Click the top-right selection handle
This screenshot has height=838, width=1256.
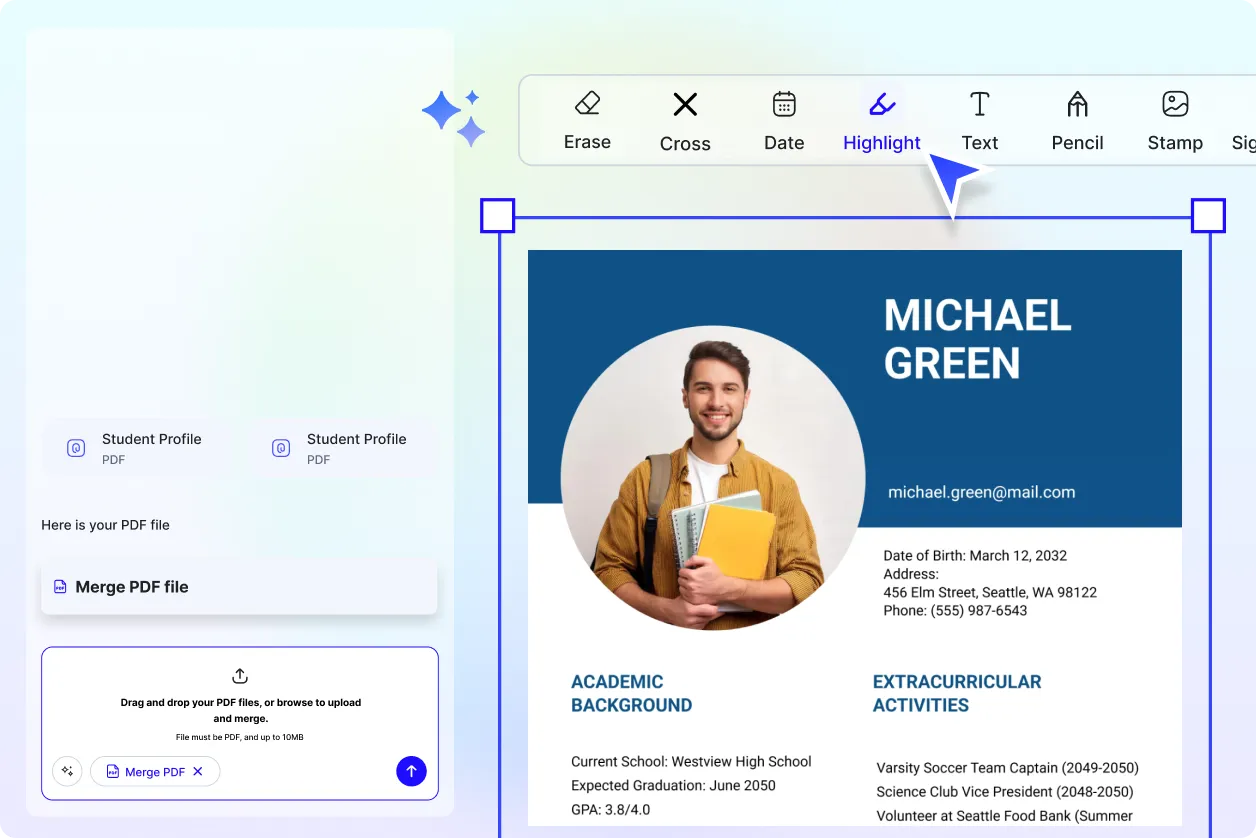[1208, 215]
